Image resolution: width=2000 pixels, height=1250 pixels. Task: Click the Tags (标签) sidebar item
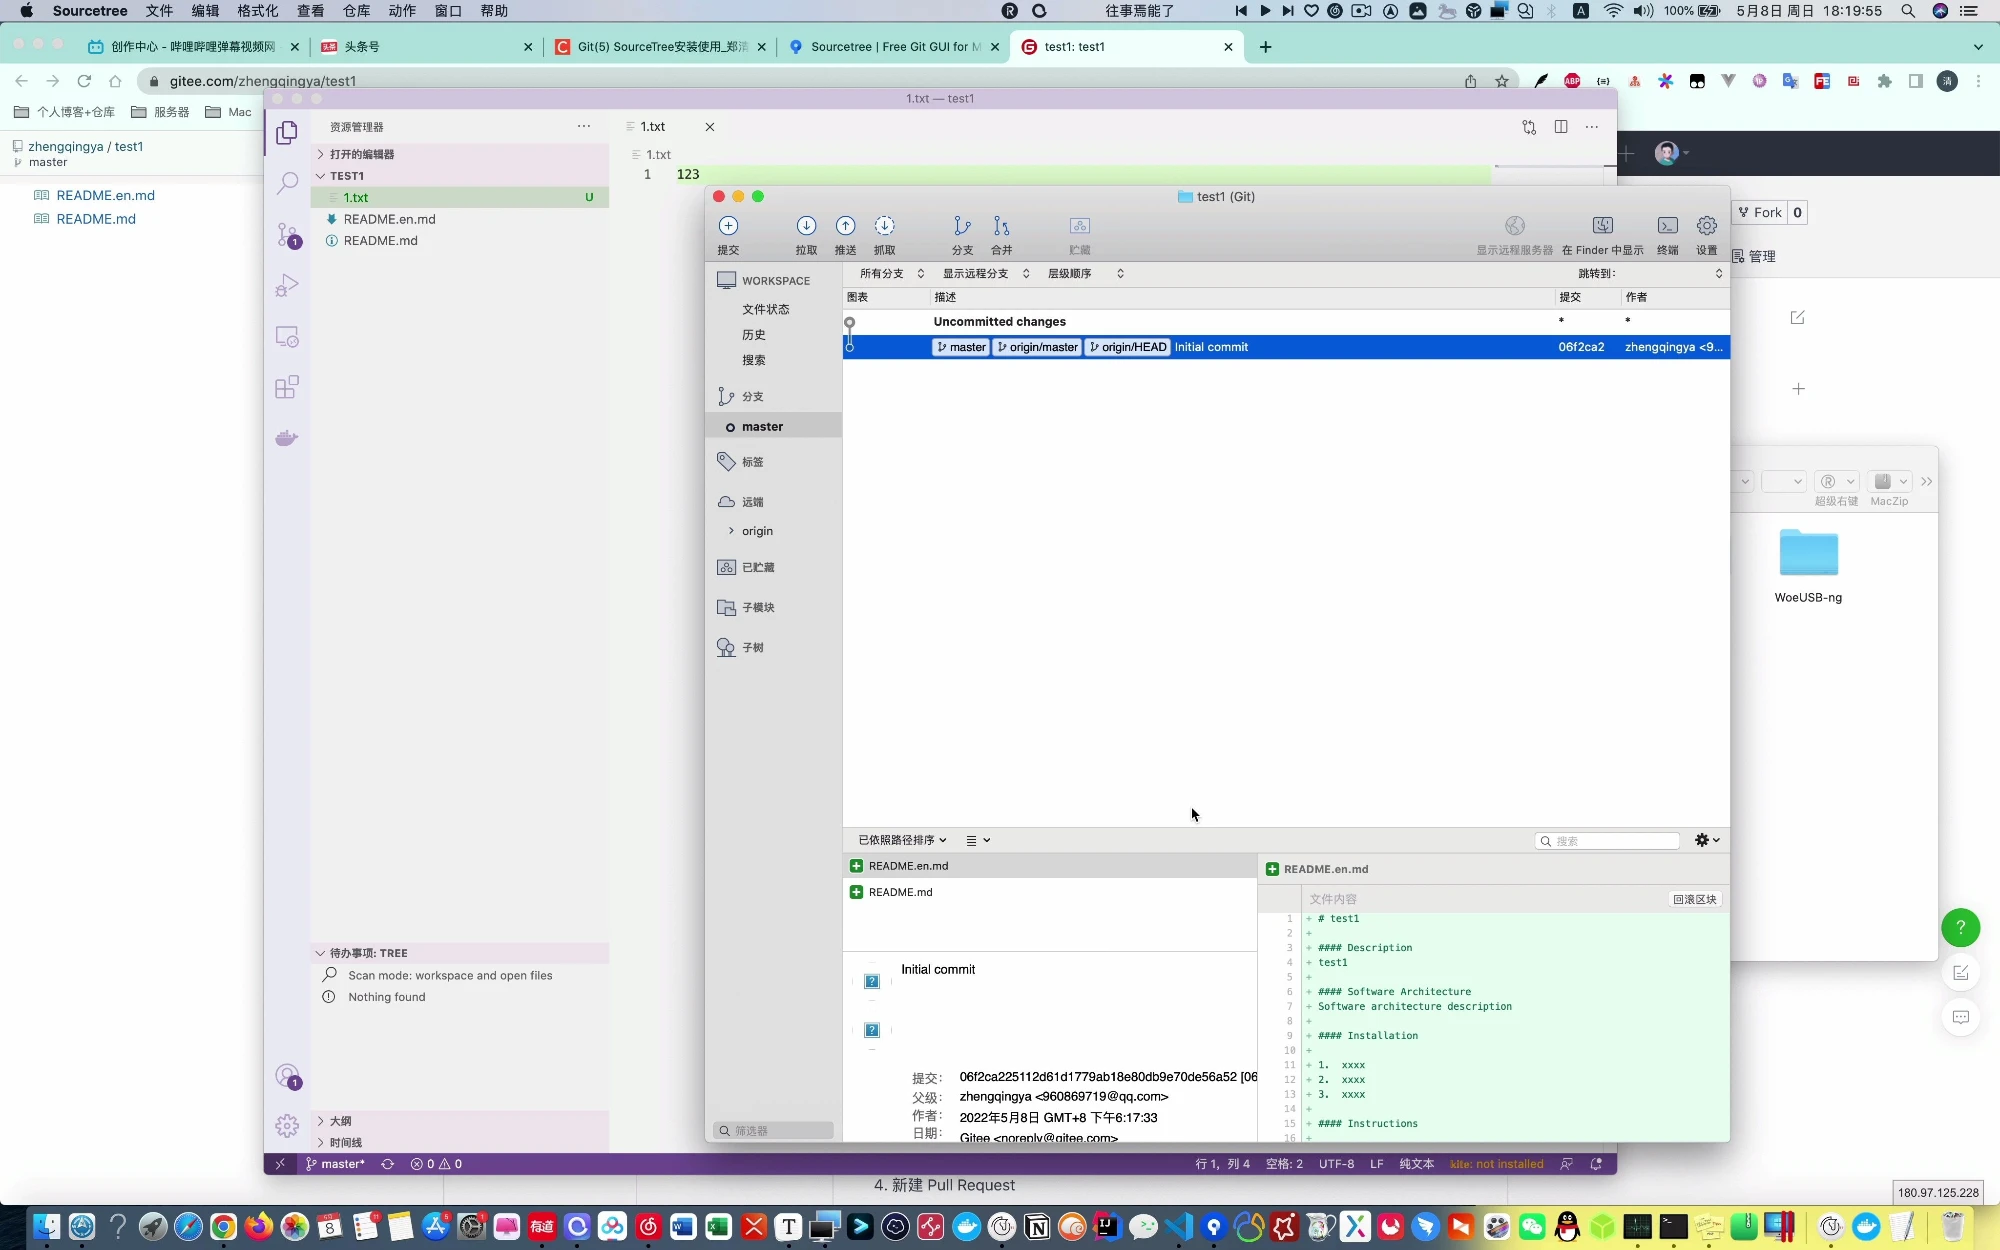click(752, 462)
